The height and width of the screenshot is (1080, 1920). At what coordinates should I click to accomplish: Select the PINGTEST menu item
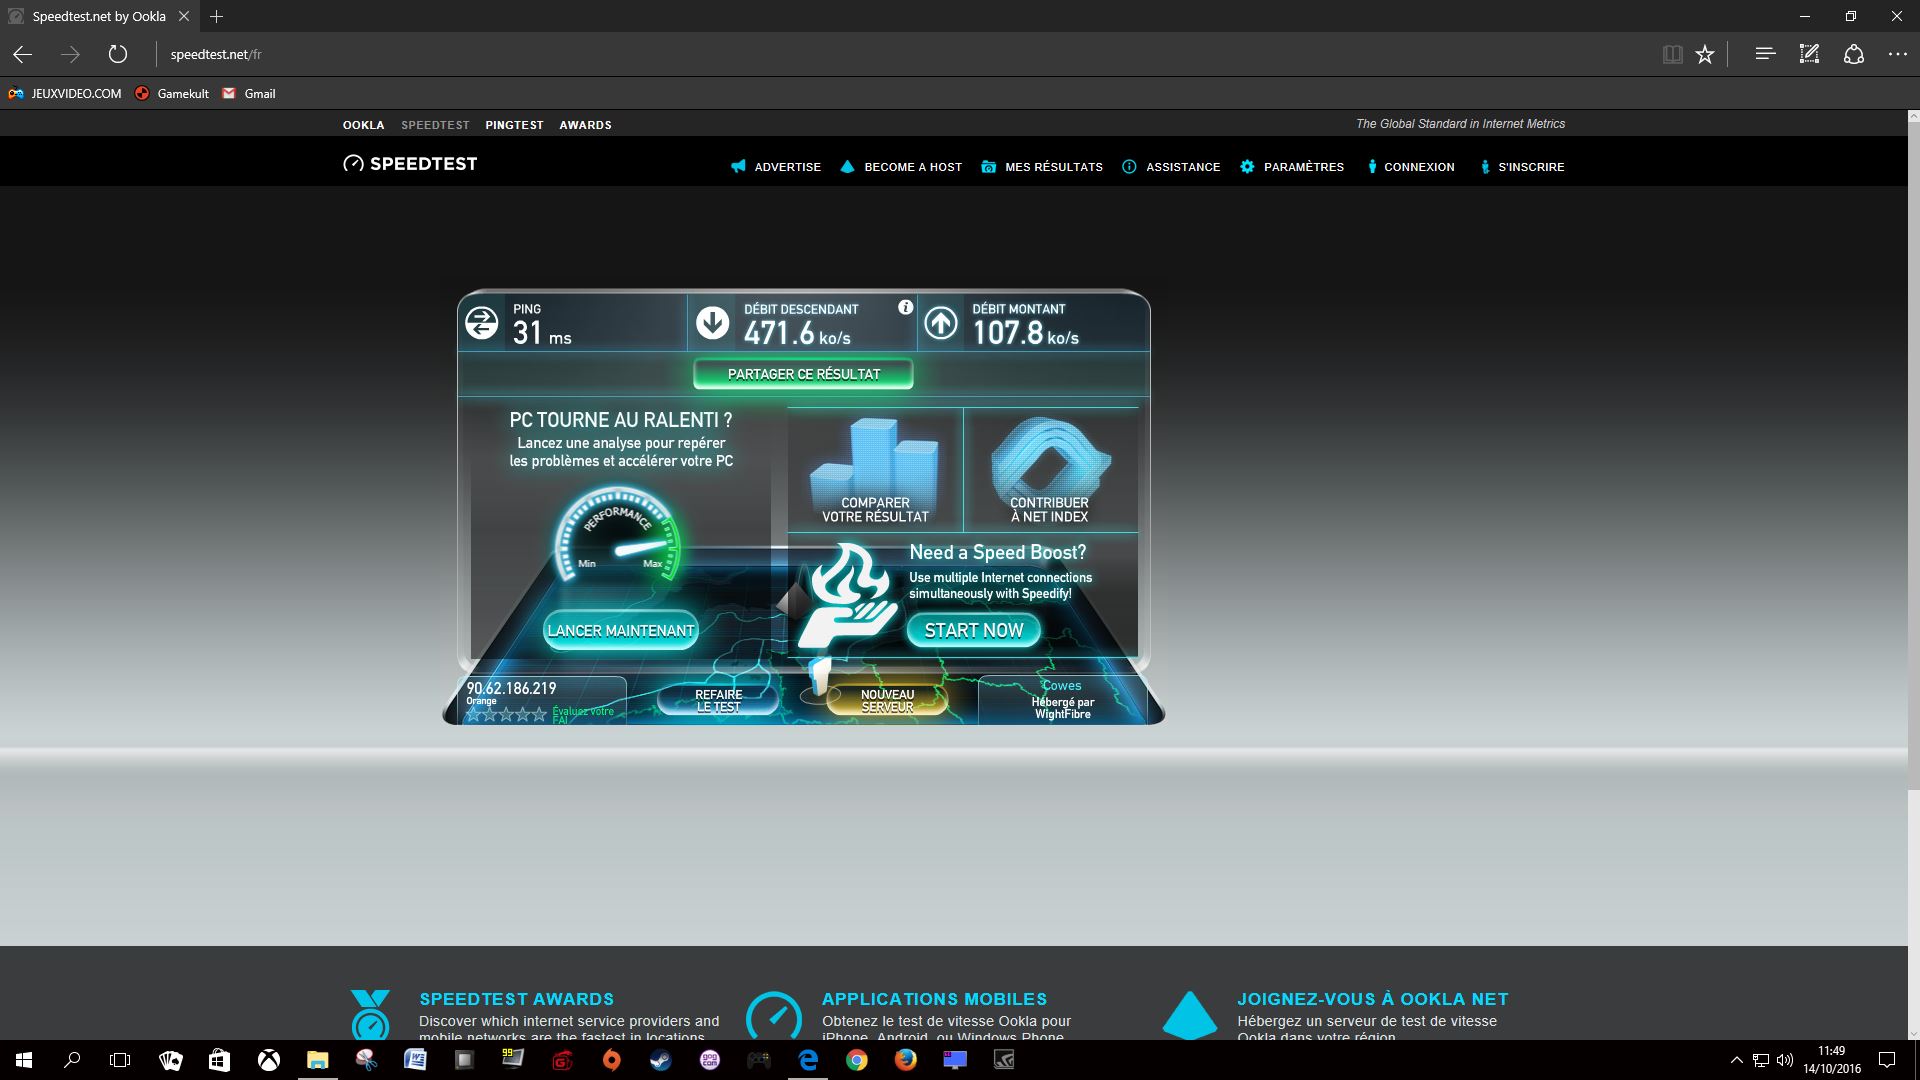514,124
